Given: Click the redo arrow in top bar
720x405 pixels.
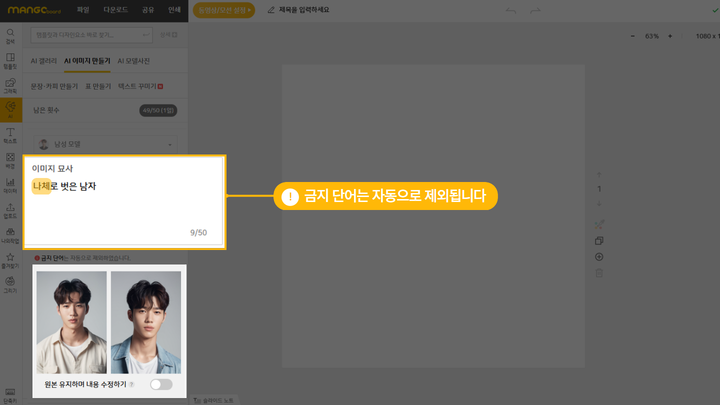Looking at the screenshot, I should coord(535,10).
